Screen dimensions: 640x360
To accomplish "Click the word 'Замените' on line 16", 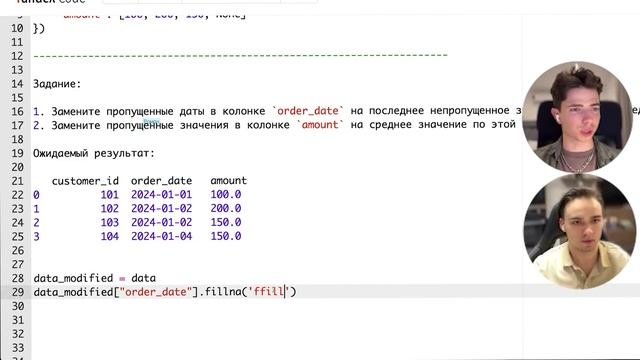I will pos(76,111).
